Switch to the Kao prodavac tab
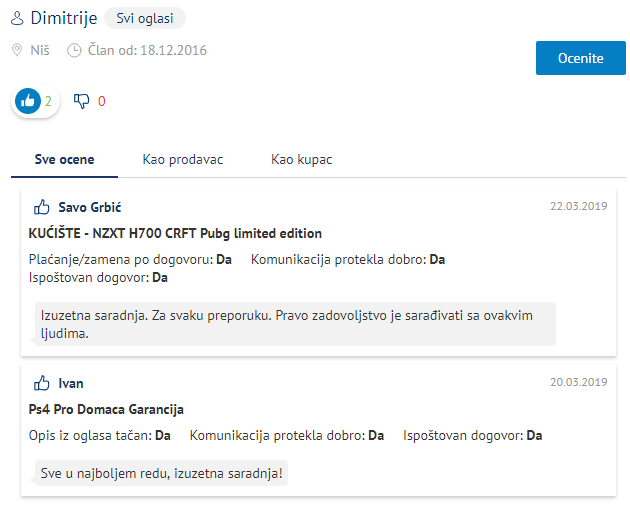This screenshot has width=630, height=509. [x=183, y=160]
